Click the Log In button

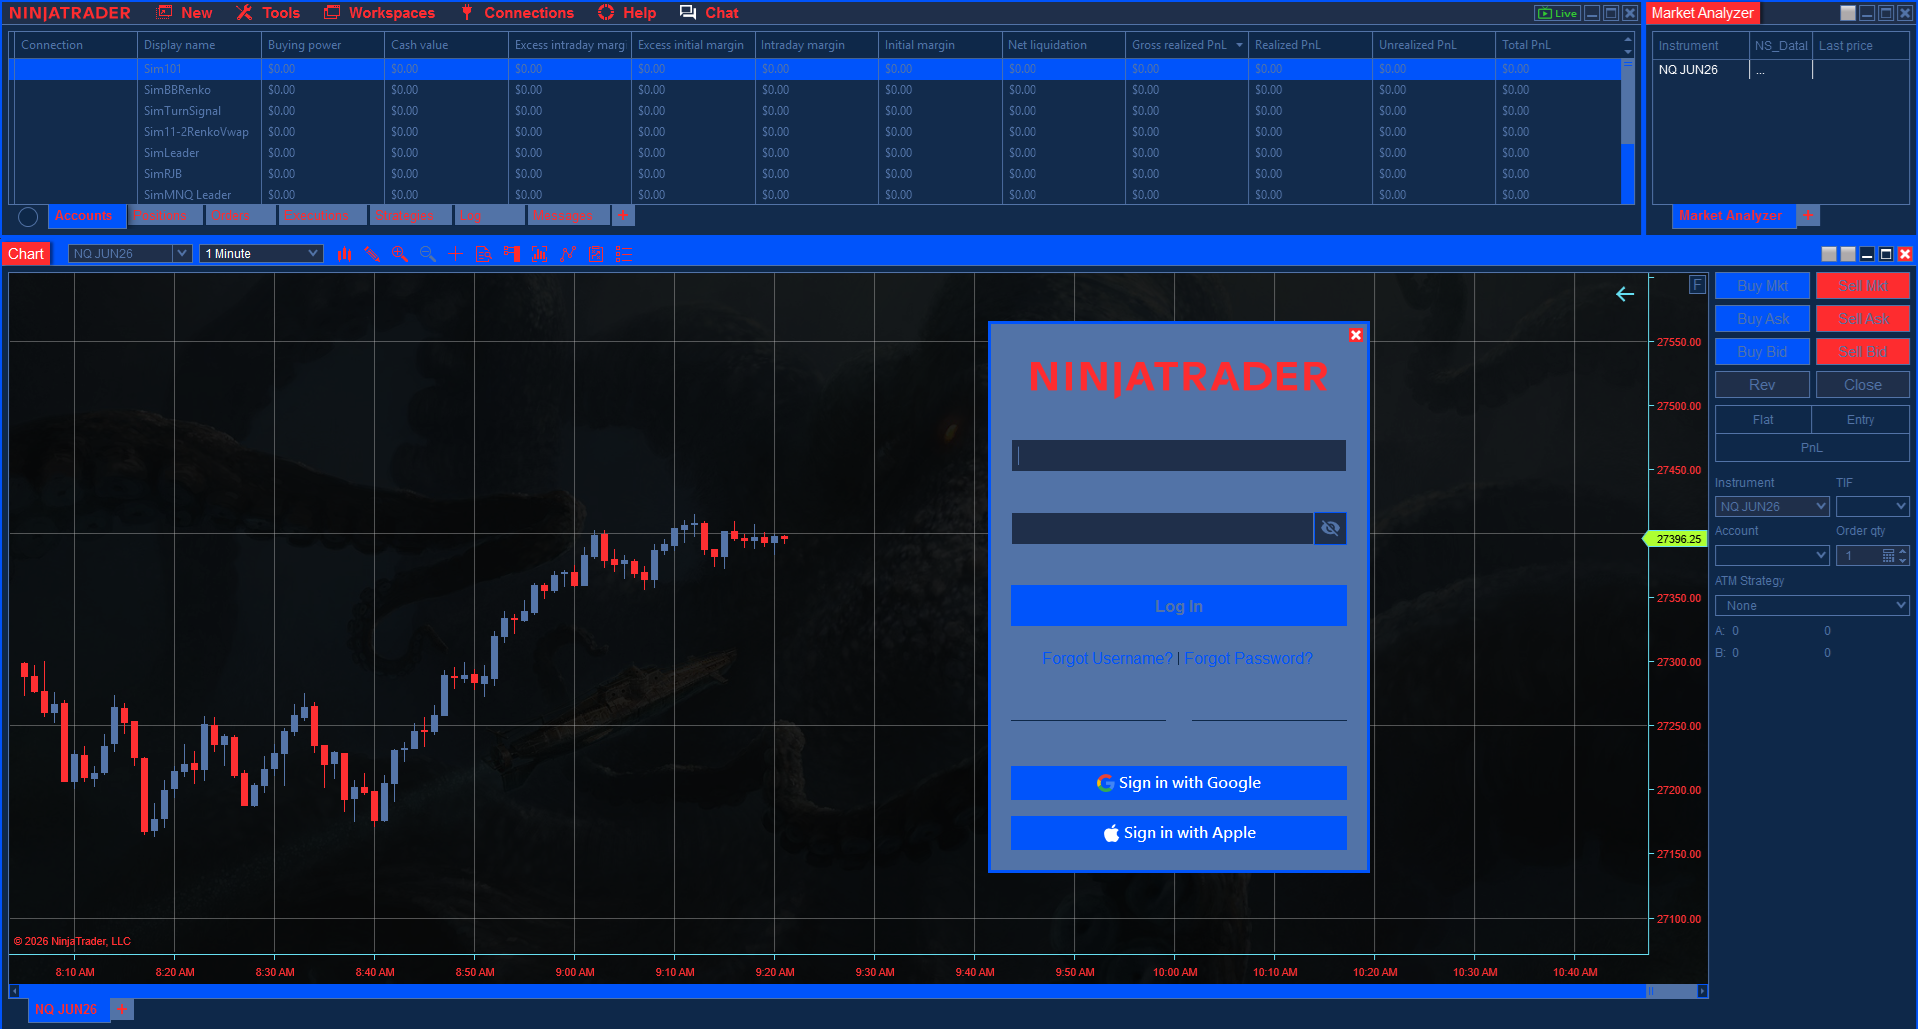[1179, 606]
